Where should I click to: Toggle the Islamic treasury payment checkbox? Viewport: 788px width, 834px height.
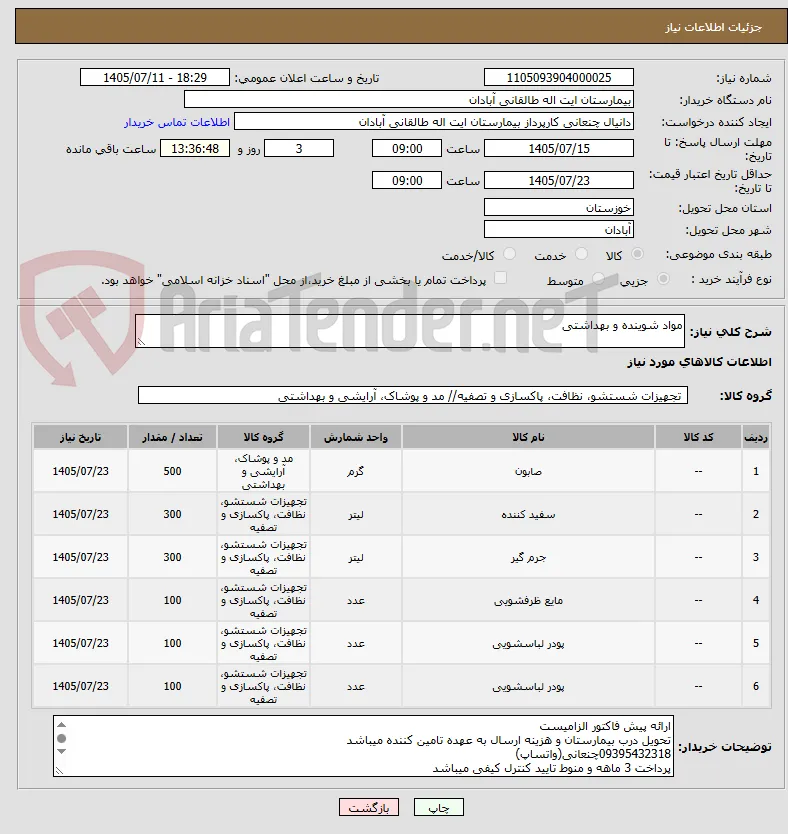(x=500, y=278)
